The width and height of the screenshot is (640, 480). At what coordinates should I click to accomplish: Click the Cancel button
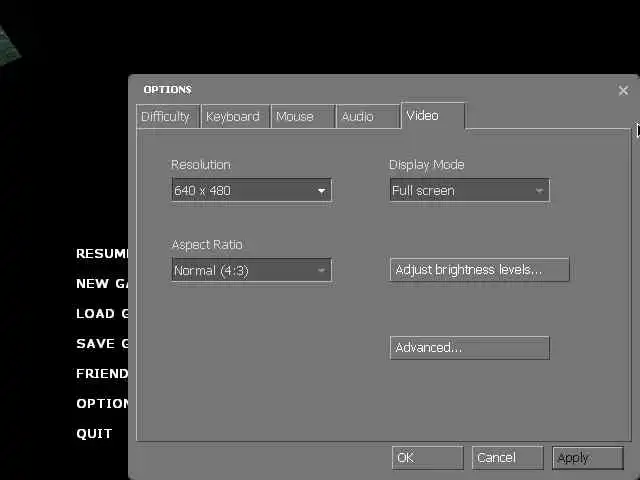point(507,458)
